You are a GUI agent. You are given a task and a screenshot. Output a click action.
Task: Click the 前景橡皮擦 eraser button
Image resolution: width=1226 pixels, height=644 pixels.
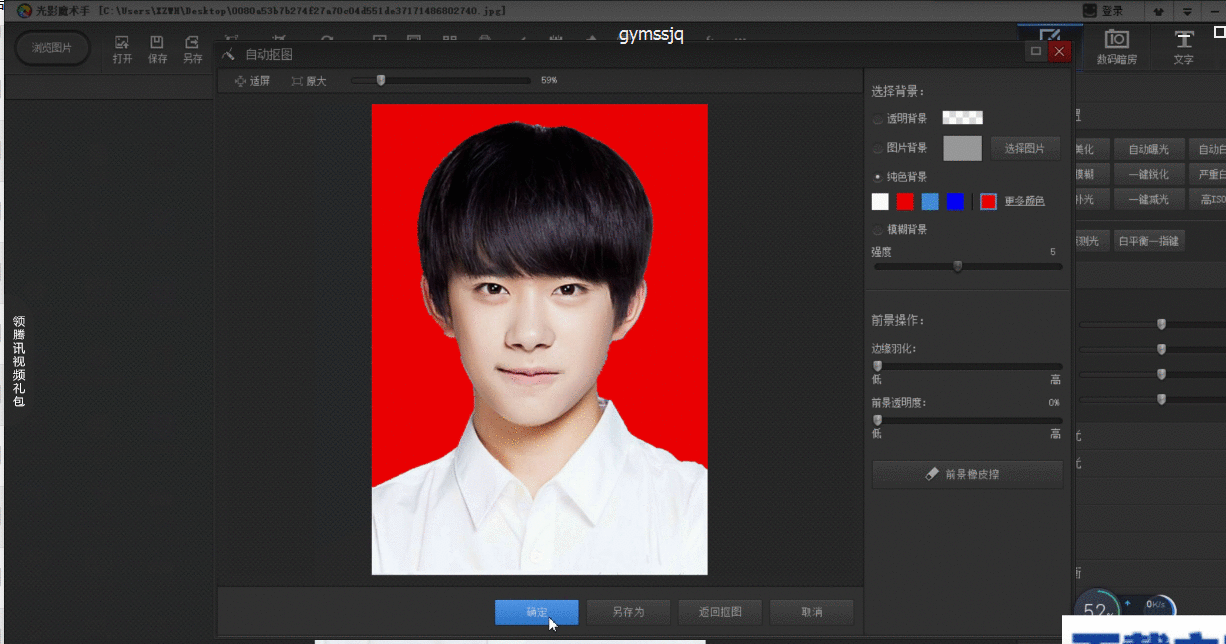point(967,474)
